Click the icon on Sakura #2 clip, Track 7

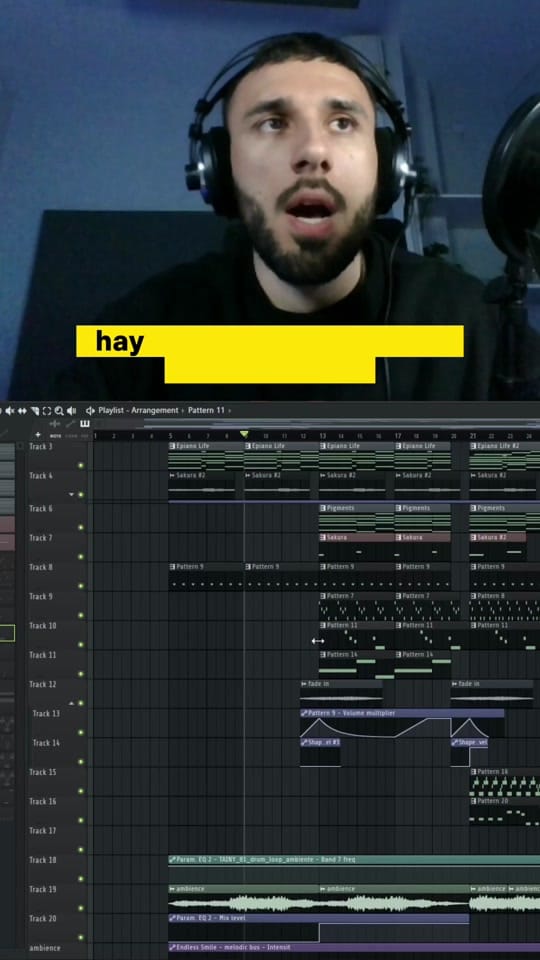click(x=473, y=538)
